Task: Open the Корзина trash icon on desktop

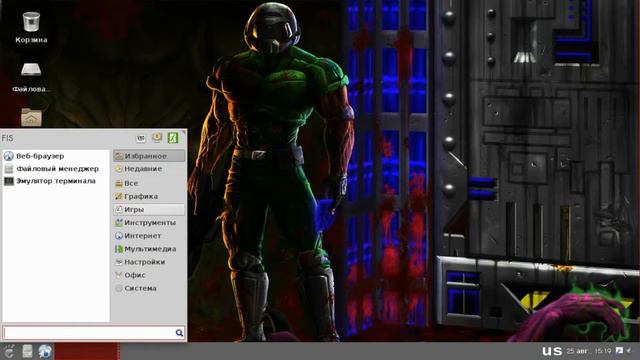Action: tap(31, 27)
